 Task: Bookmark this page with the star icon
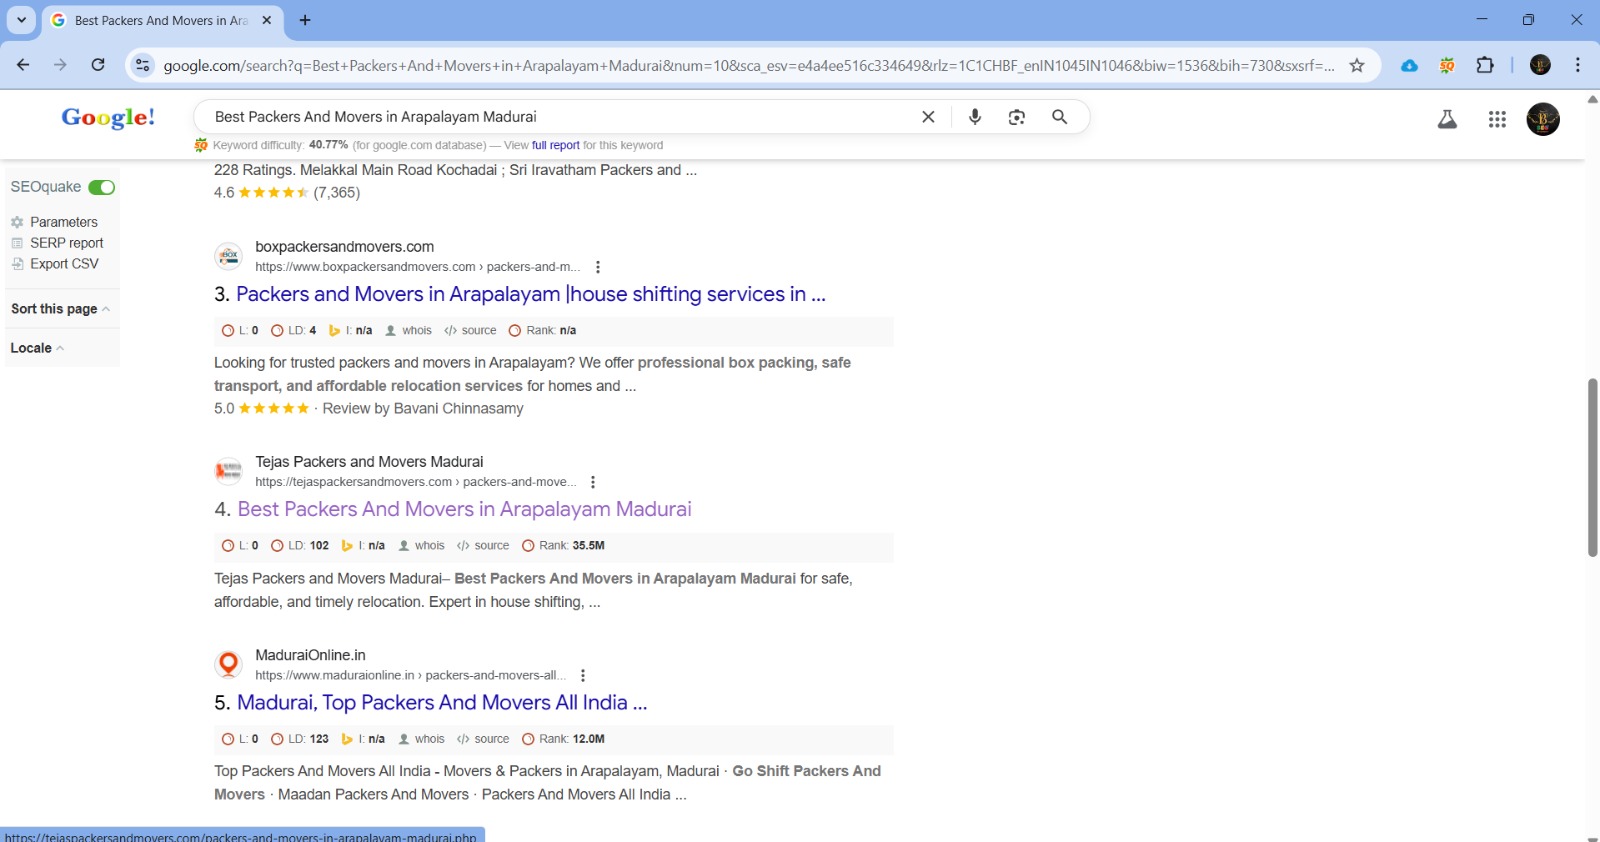click(x=1357, y=65)
